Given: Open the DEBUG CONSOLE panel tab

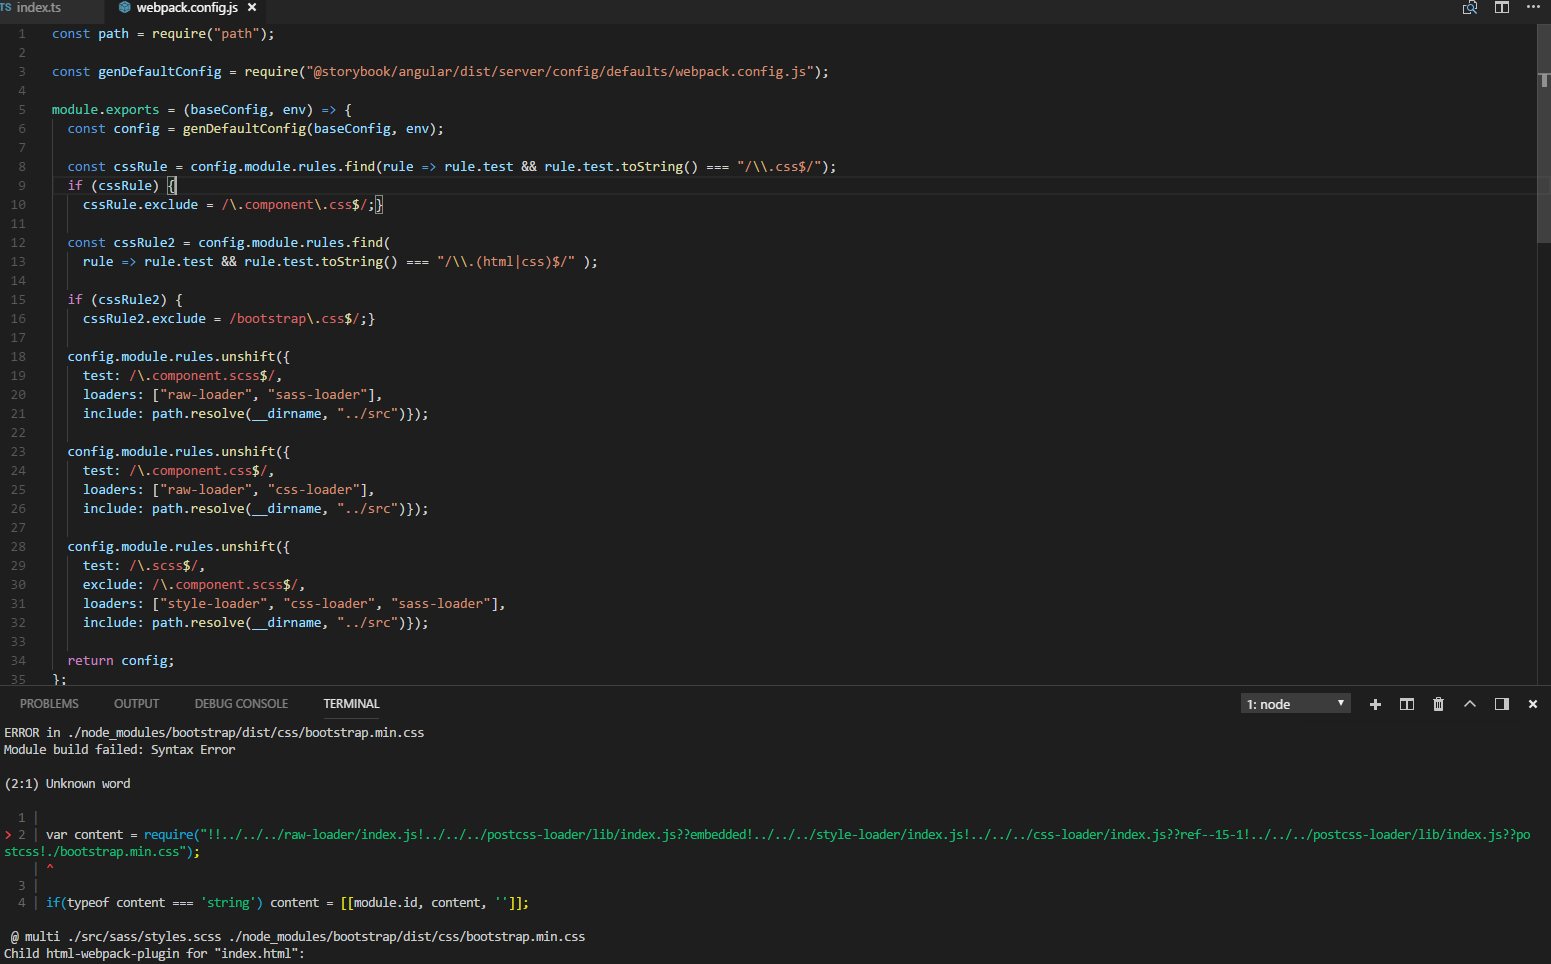Looking at the screenshot, I should 241,704.
